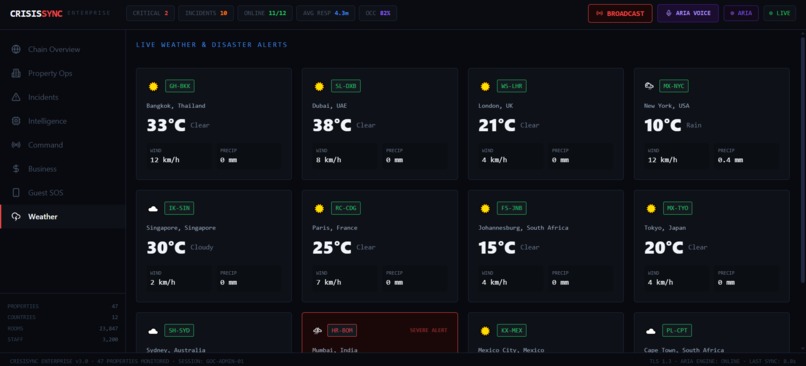Viewport: 806px width, 366px height.
Task: Click the cloud icon on Cape Town card
Action: 651,331
